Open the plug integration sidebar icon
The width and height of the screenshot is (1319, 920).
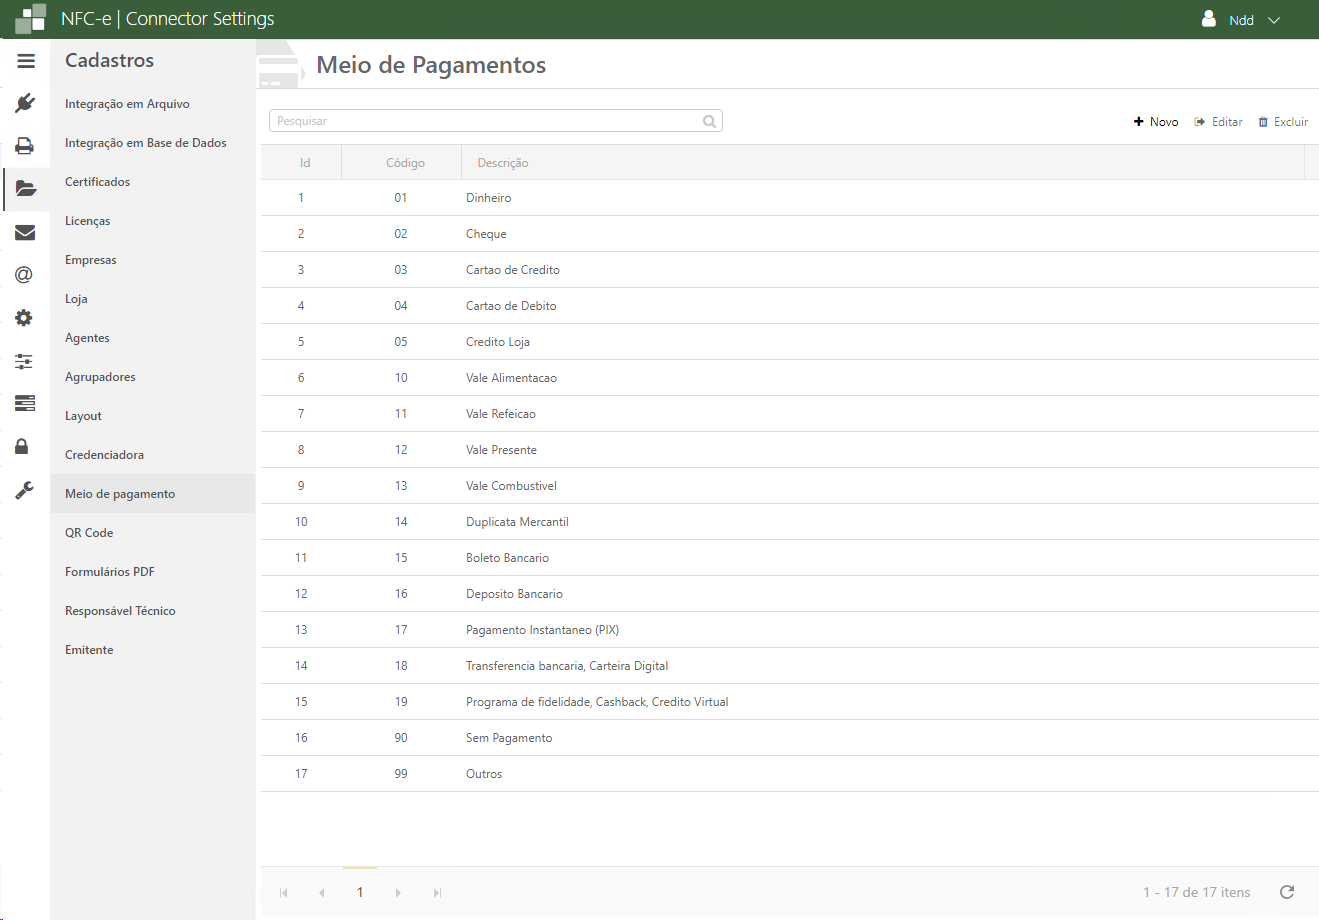point(25,103)
